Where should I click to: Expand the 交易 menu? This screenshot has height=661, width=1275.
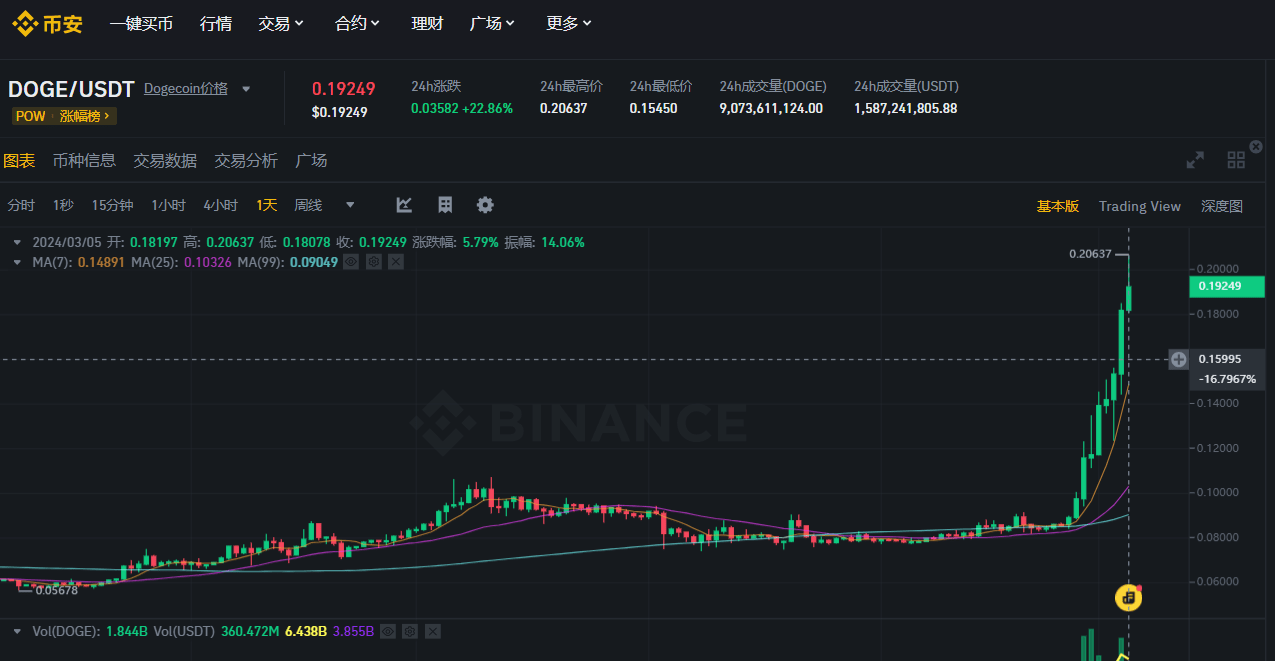(x=281, y=23)
